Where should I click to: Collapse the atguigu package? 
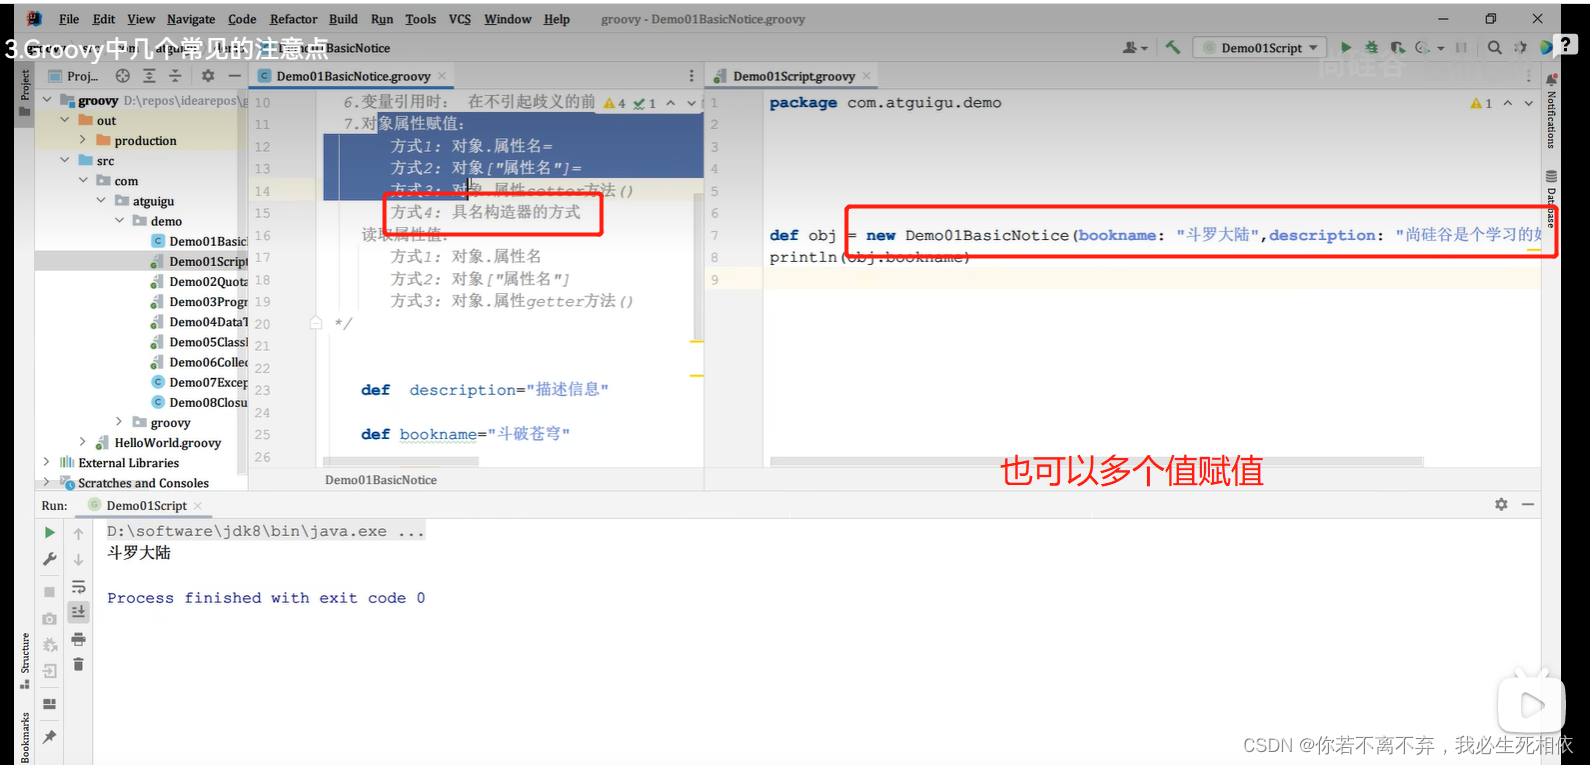tap(101, 200)
